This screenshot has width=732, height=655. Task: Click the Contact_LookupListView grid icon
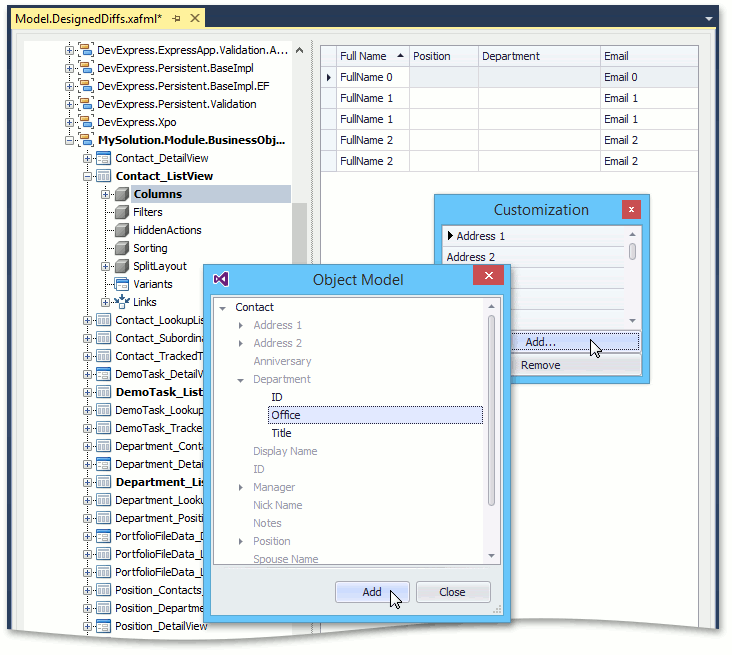[104, 320]
